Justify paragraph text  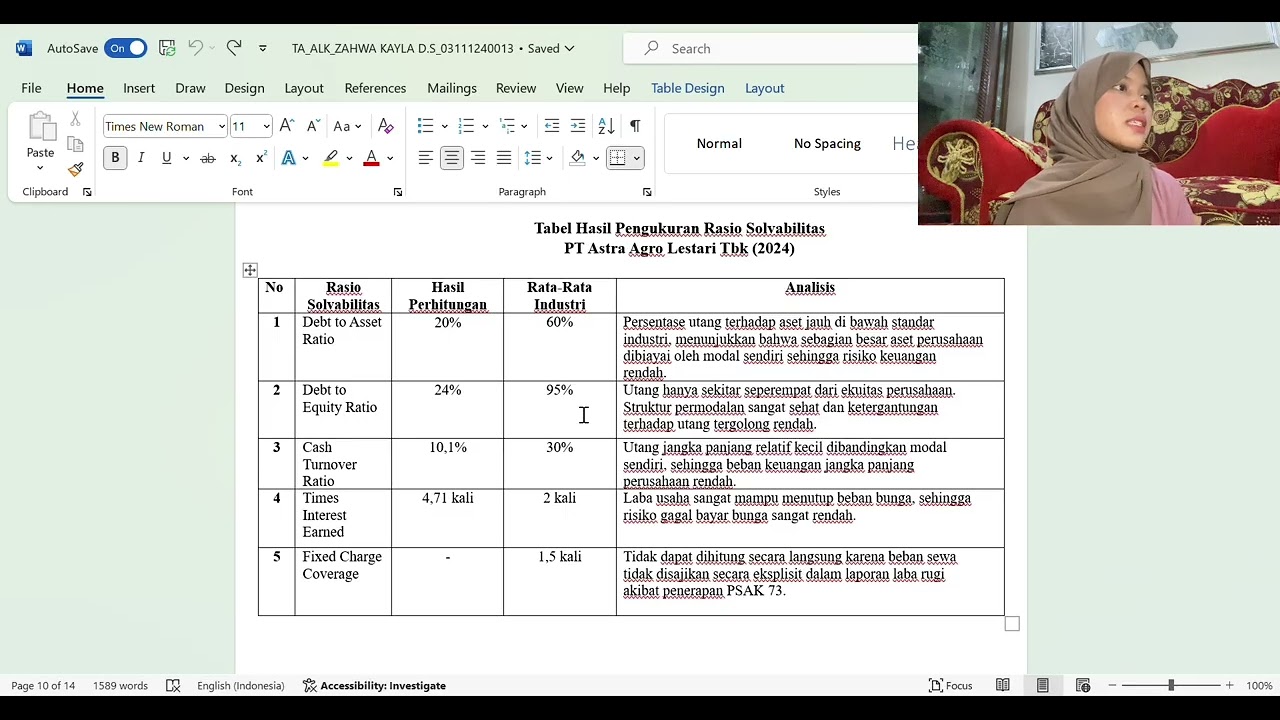(x=504, y=158)
